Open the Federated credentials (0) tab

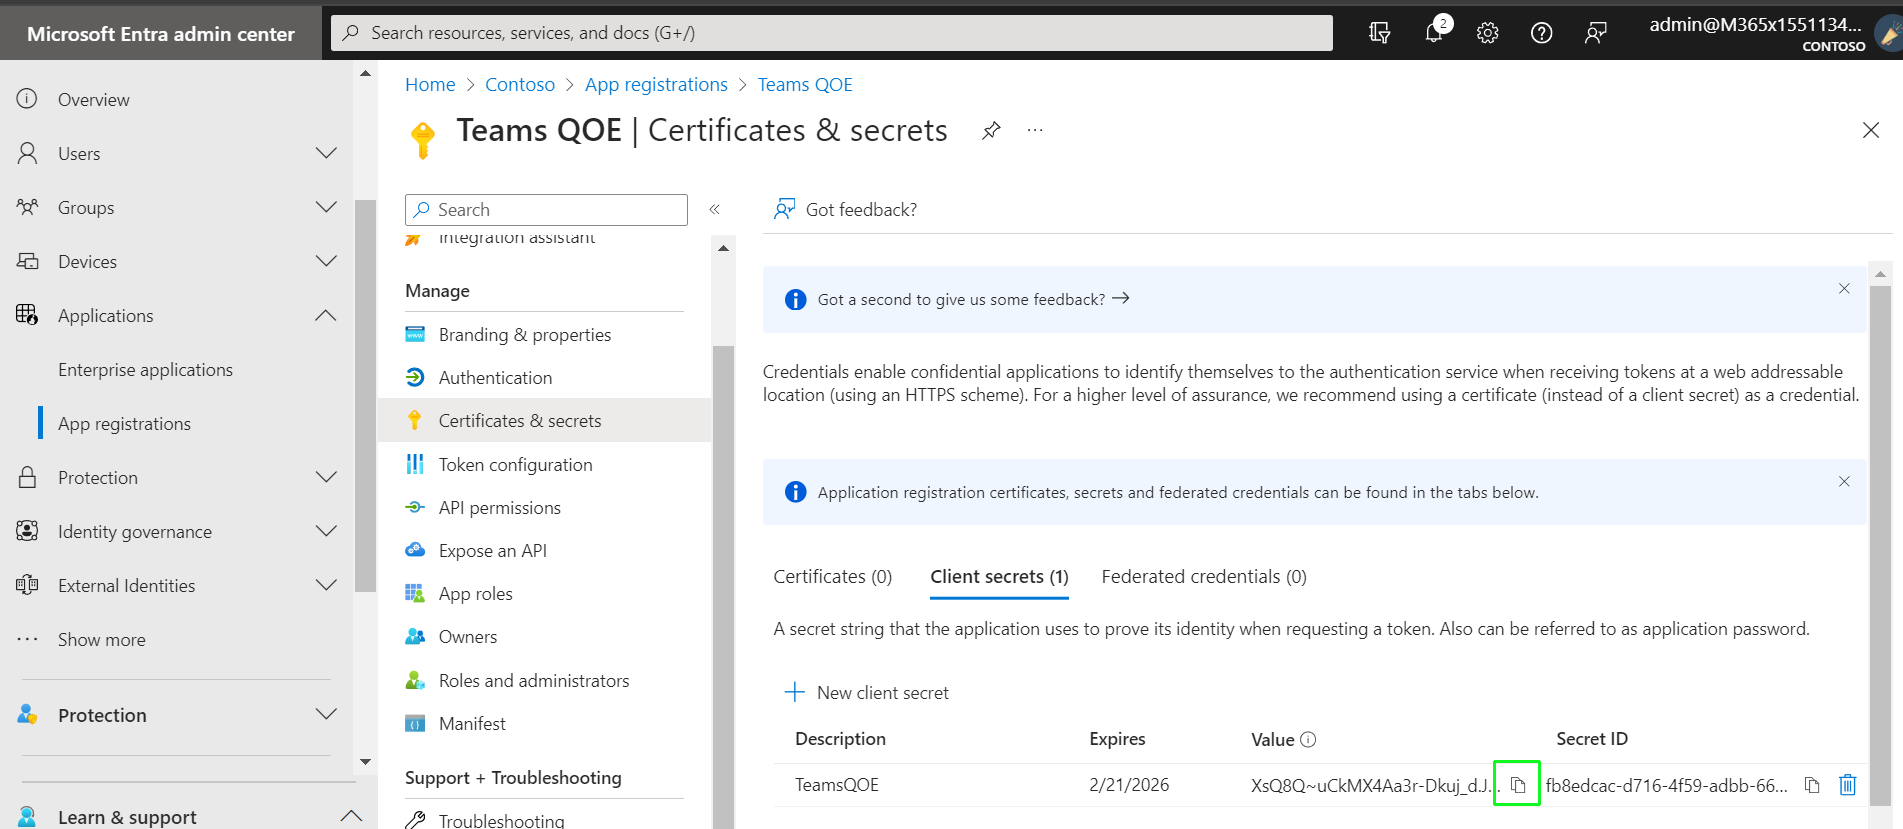point(1203,577)
